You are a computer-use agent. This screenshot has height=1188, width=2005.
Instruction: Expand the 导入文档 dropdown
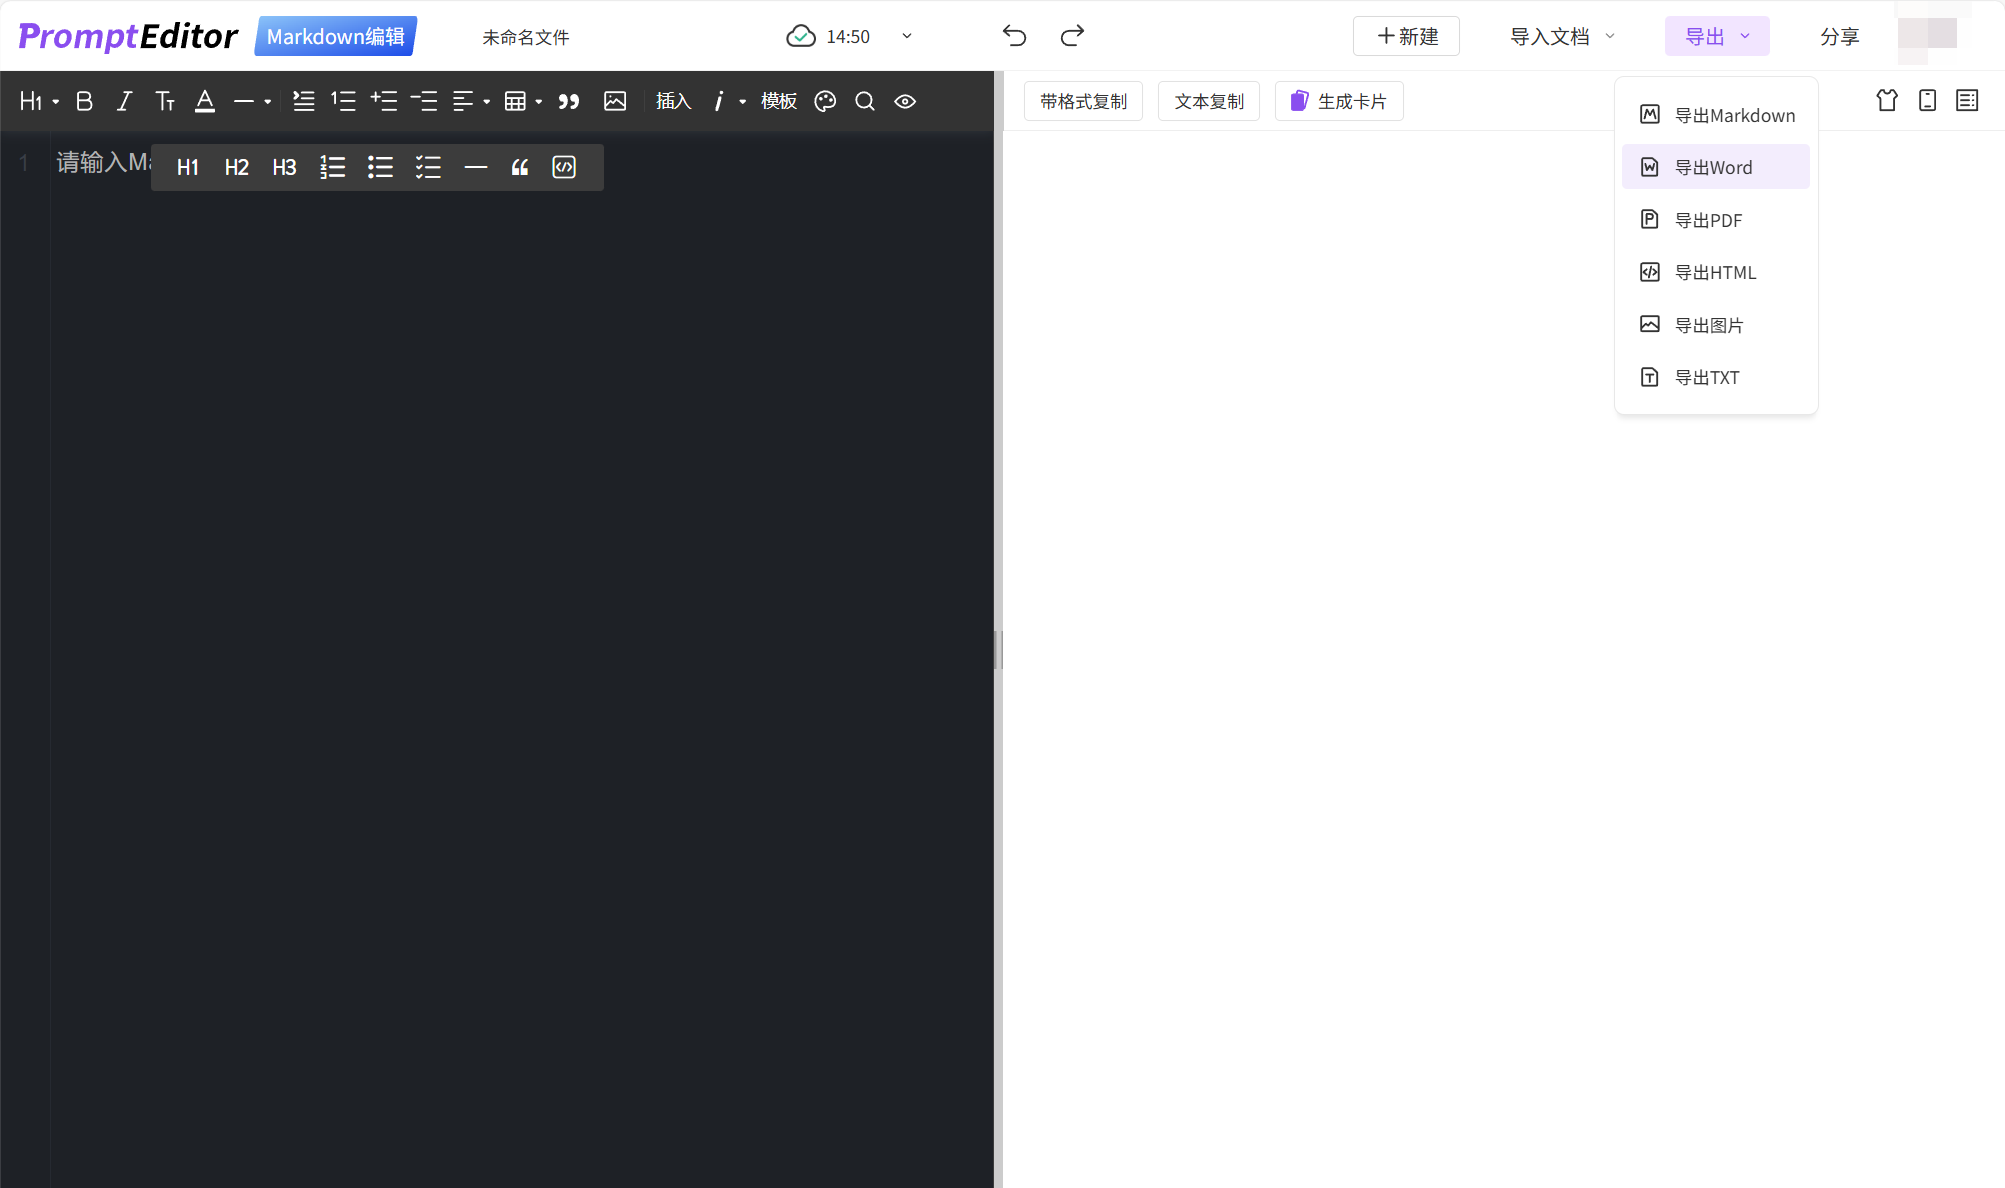point(1562,36)
